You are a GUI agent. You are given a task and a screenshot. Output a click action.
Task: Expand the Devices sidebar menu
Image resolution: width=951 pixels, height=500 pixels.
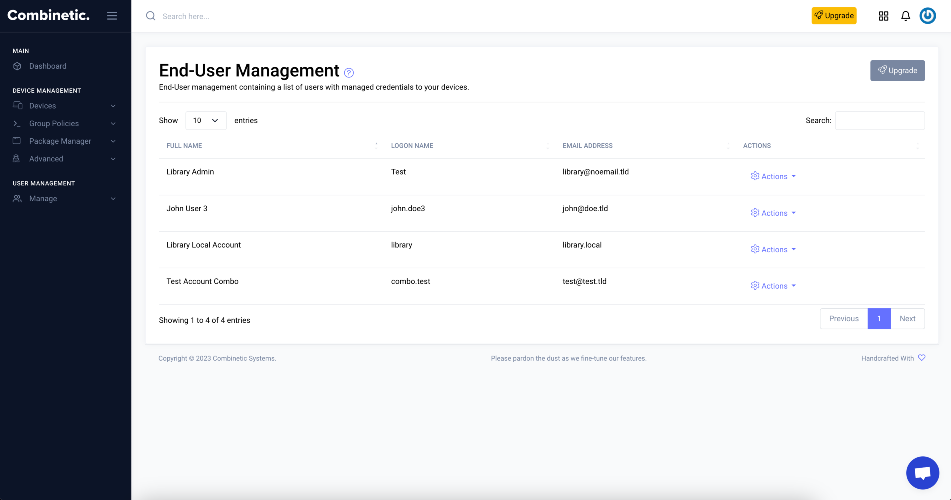tap(66, 106)
